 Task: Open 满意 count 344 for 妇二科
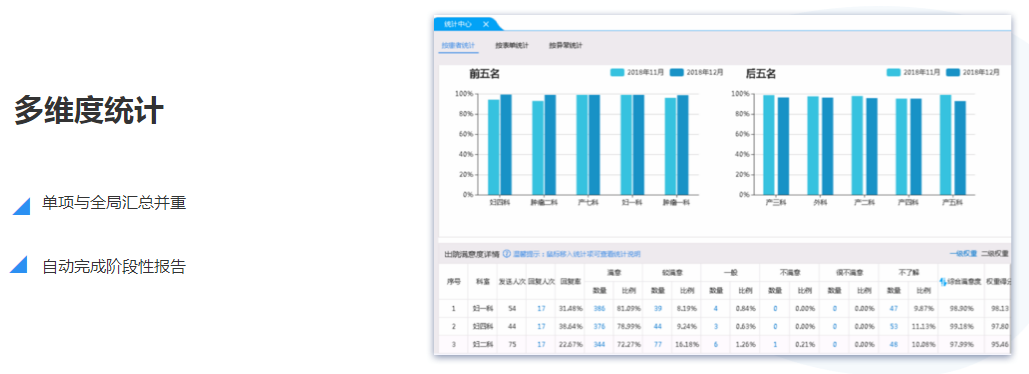click(x=599, y=344)
